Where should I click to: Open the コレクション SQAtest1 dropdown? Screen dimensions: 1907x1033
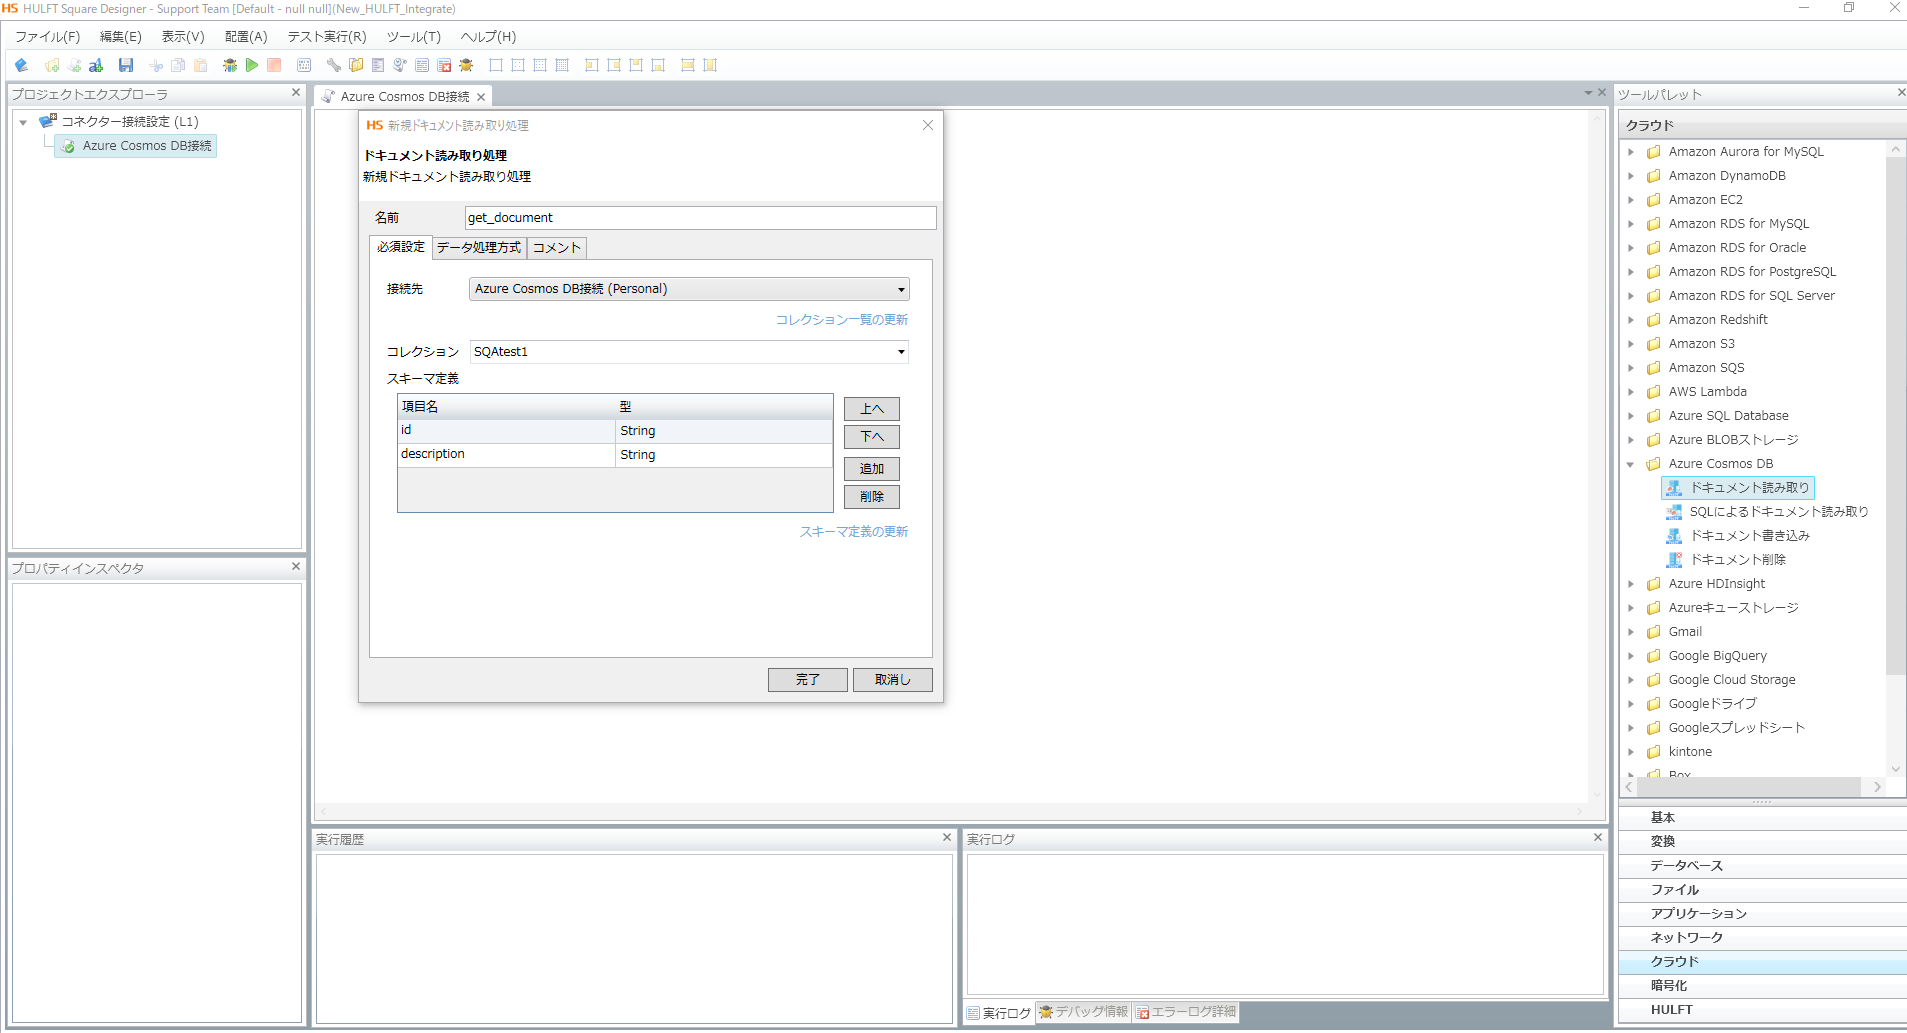(x=901, y=352)
